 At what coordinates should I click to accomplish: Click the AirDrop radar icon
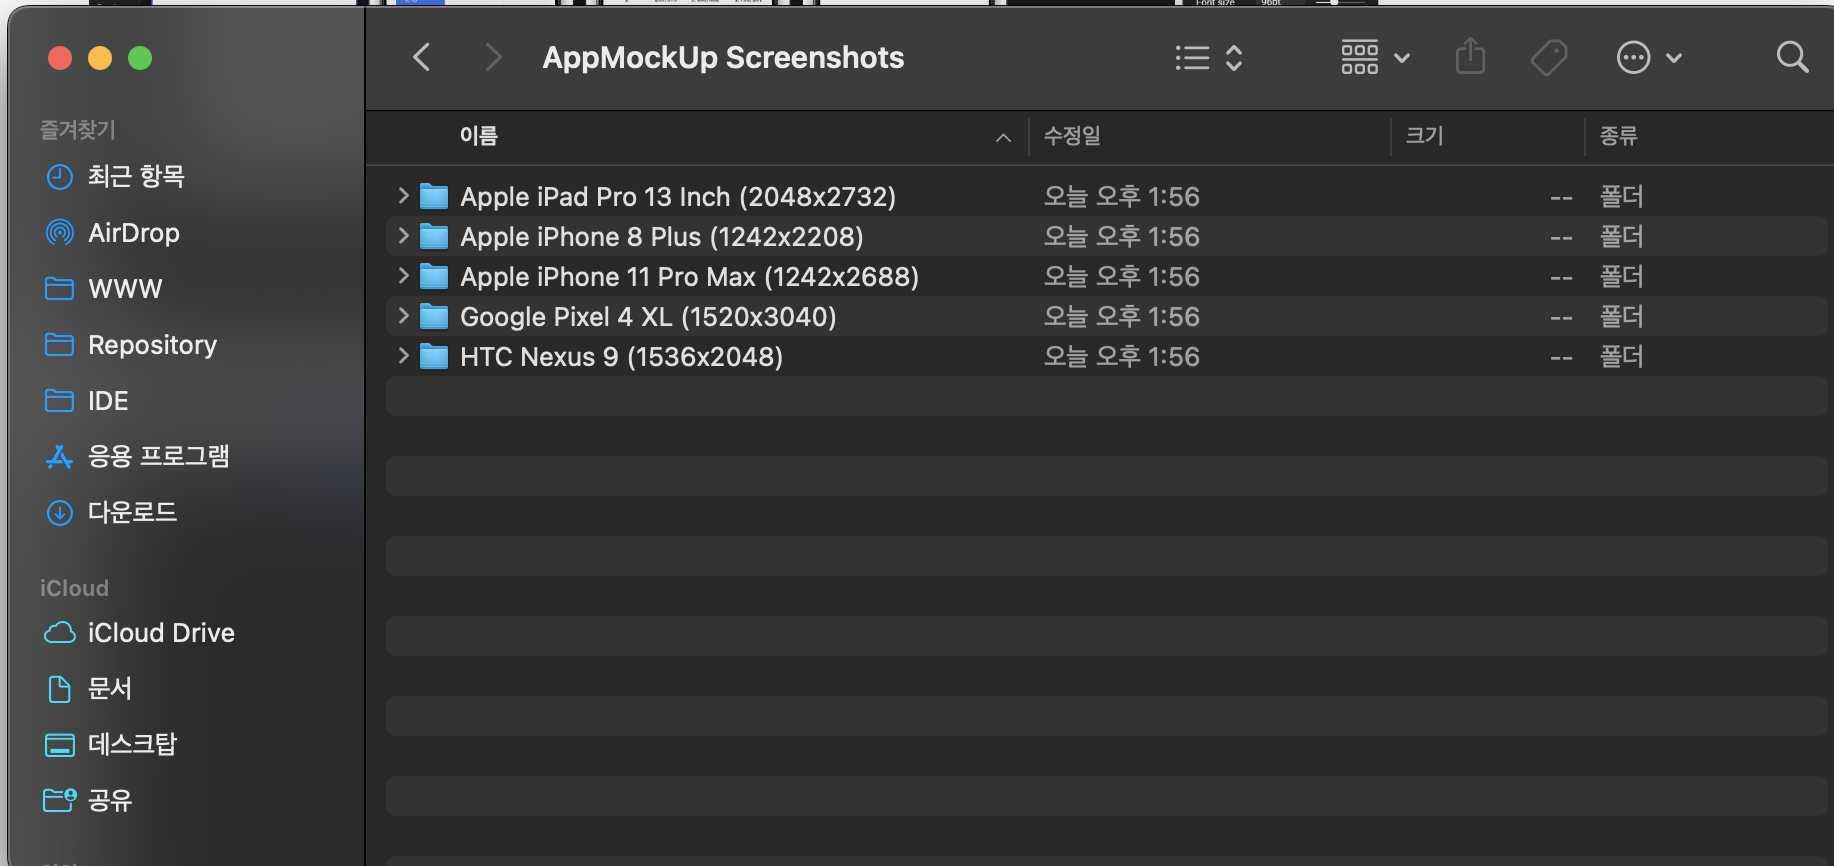click(x=60, y=233)
